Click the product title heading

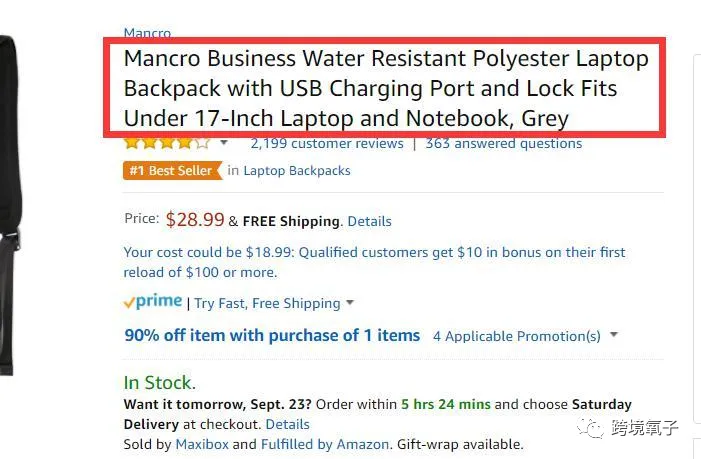[386, 88]
